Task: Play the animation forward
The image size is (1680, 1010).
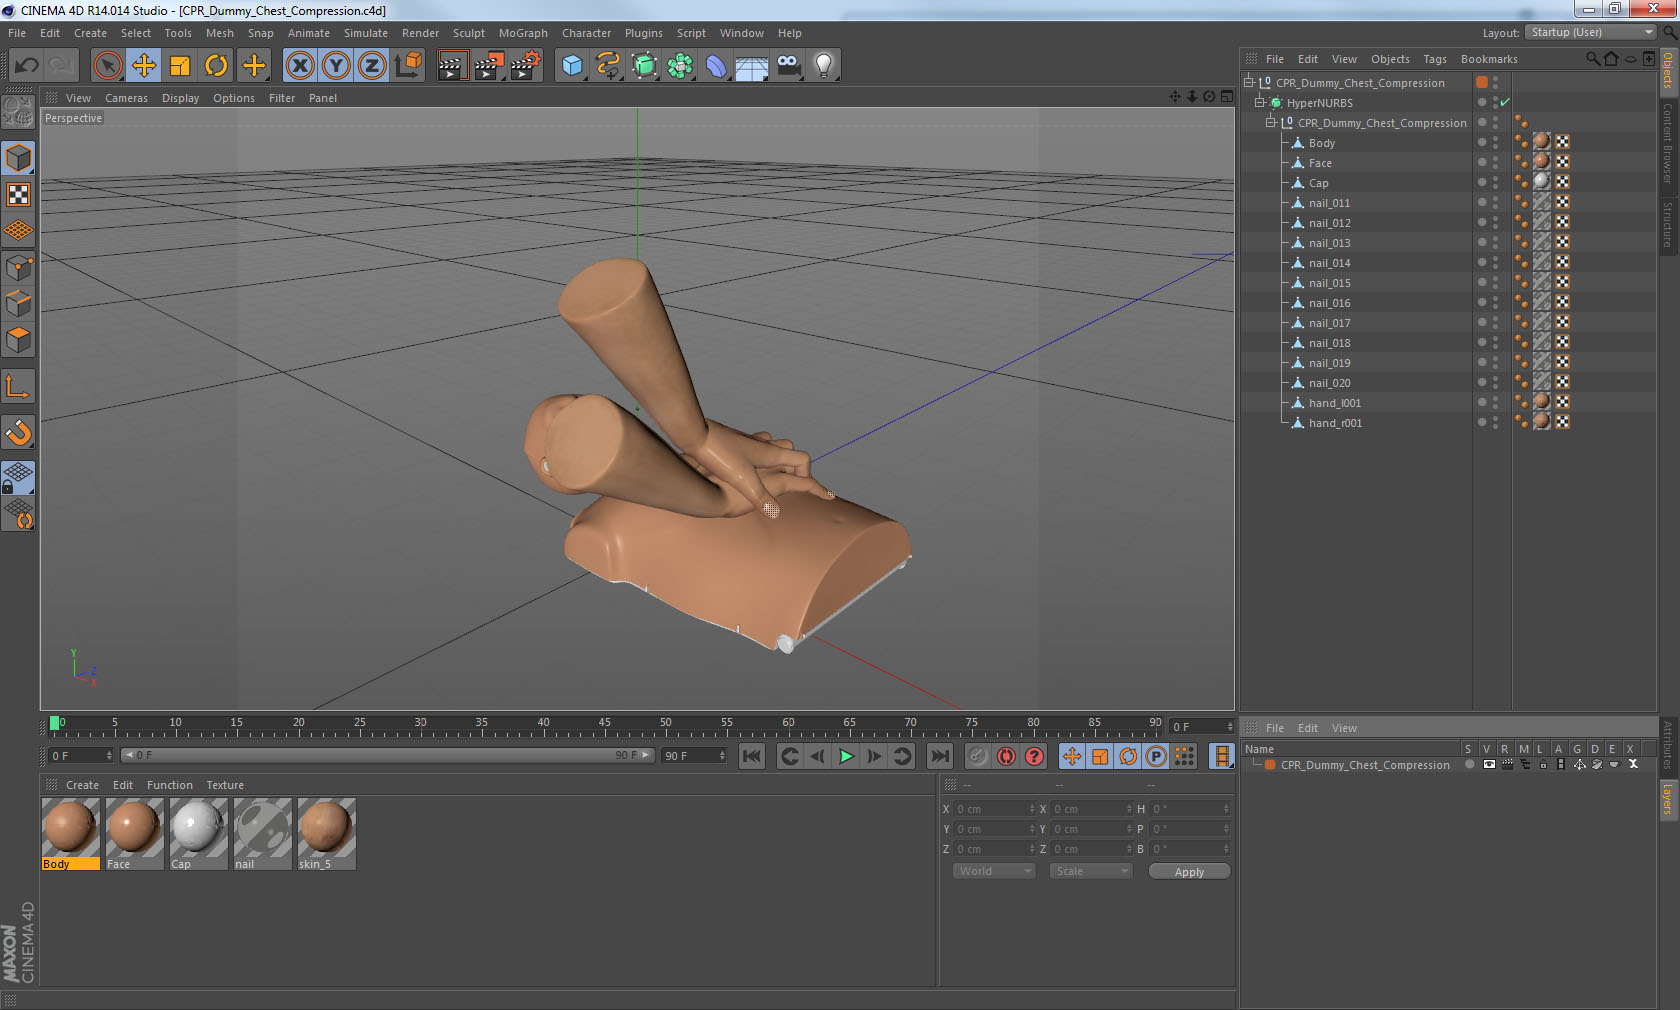Action: (846, 756)
